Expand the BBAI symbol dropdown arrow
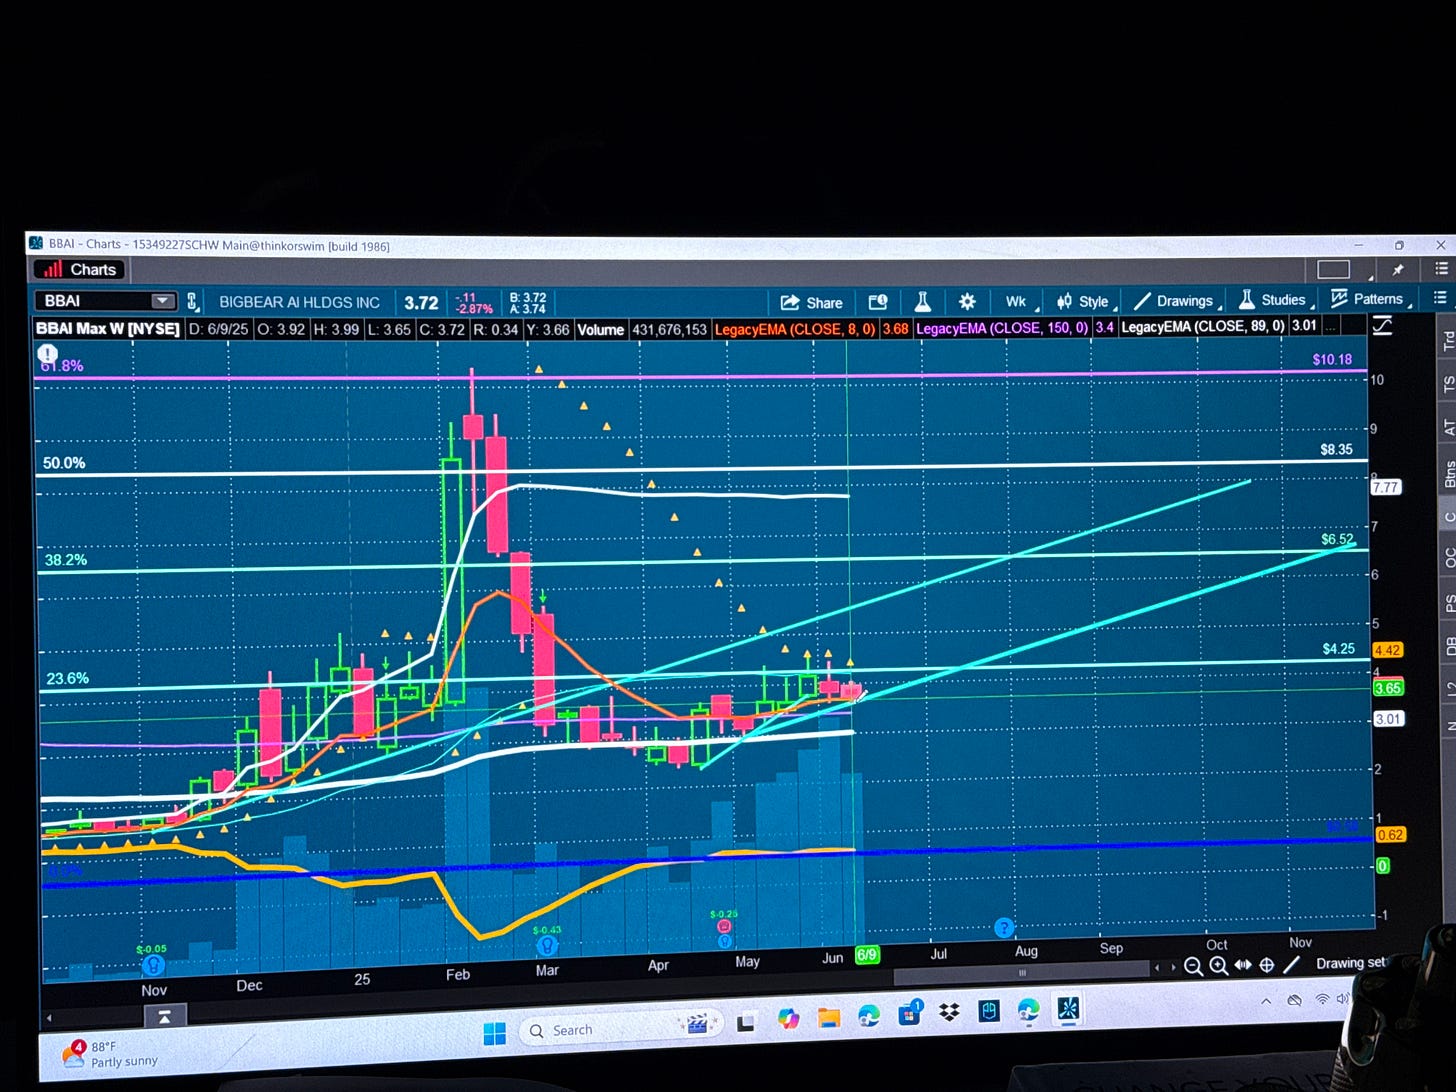Screen dimensions: 1456x1092 pyautogui.click(x=163, y=301)
